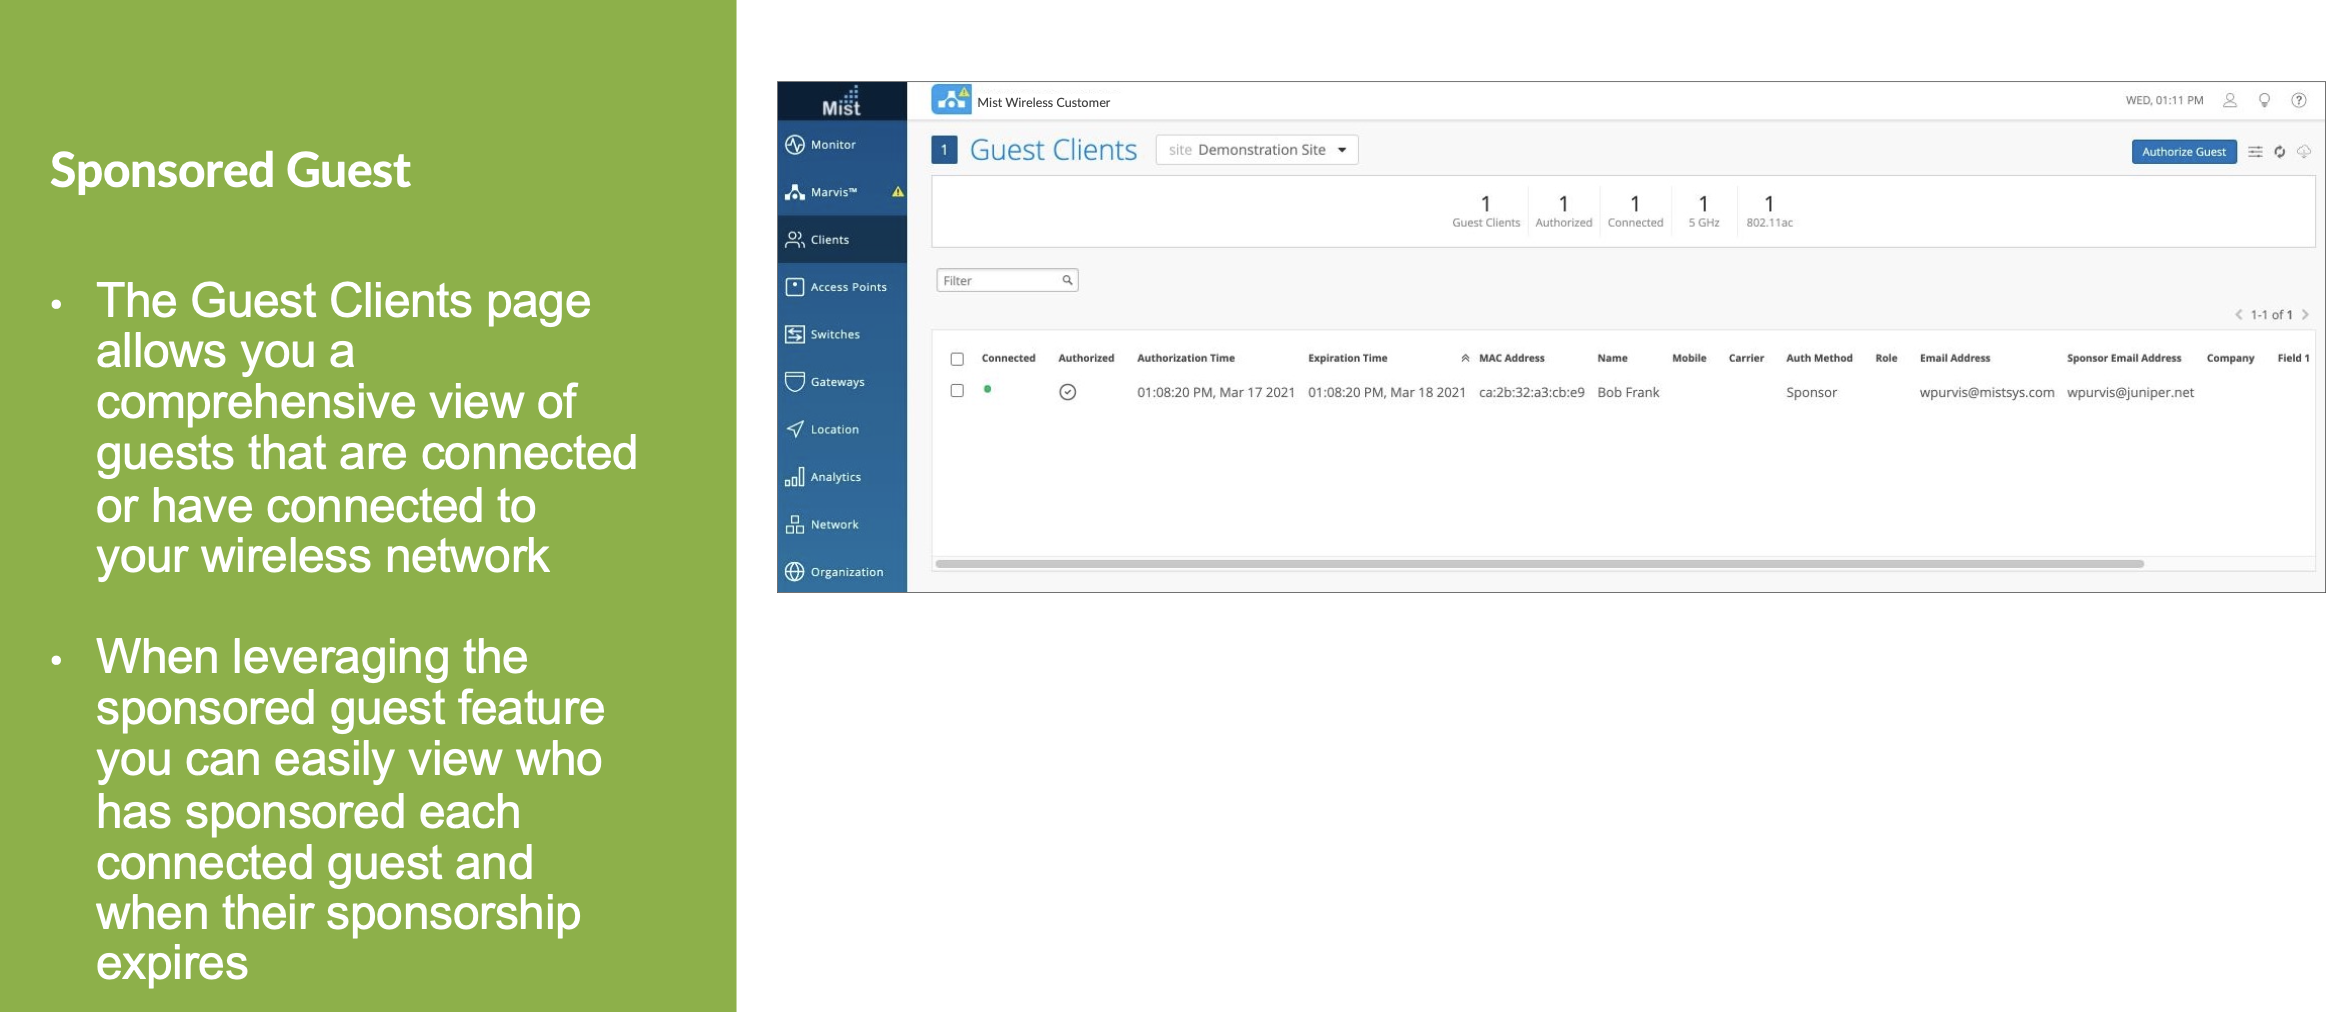Check the Bob Frank row checkbox
Screen dimensions: 2350x1012
[957, 391]
